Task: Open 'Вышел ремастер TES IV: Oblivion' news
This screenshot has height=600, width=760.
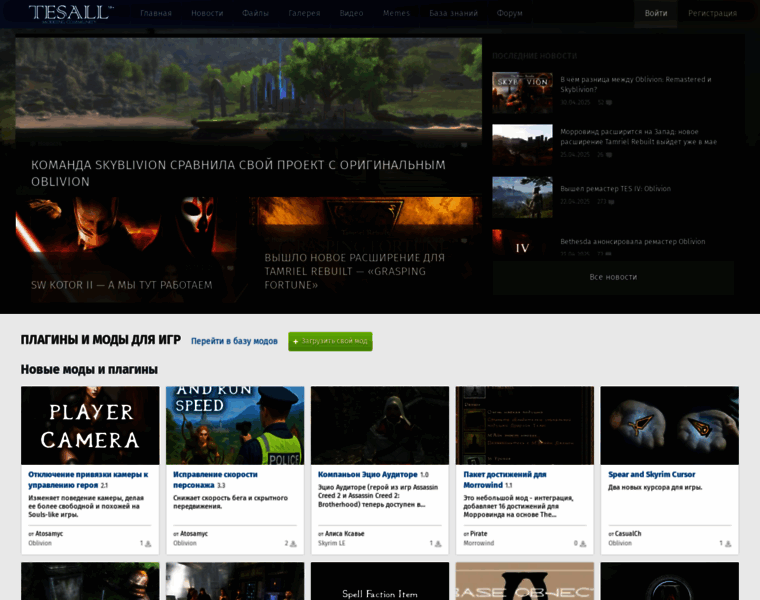Action: [x=616, y=189]
